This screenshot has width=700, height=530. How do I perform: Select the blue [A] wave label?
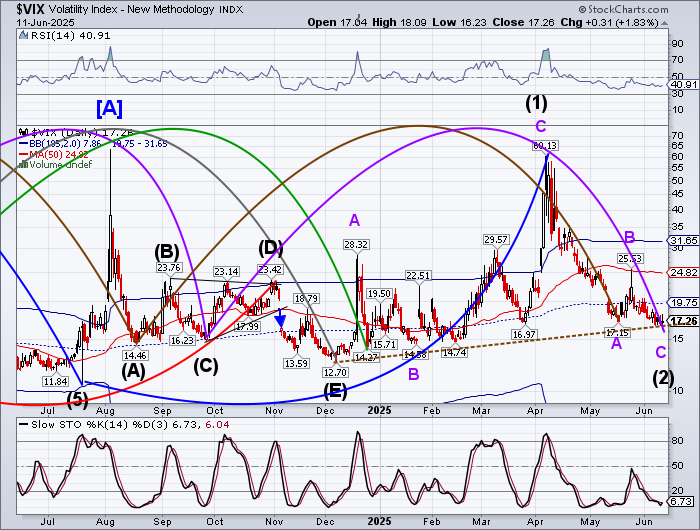110,106
